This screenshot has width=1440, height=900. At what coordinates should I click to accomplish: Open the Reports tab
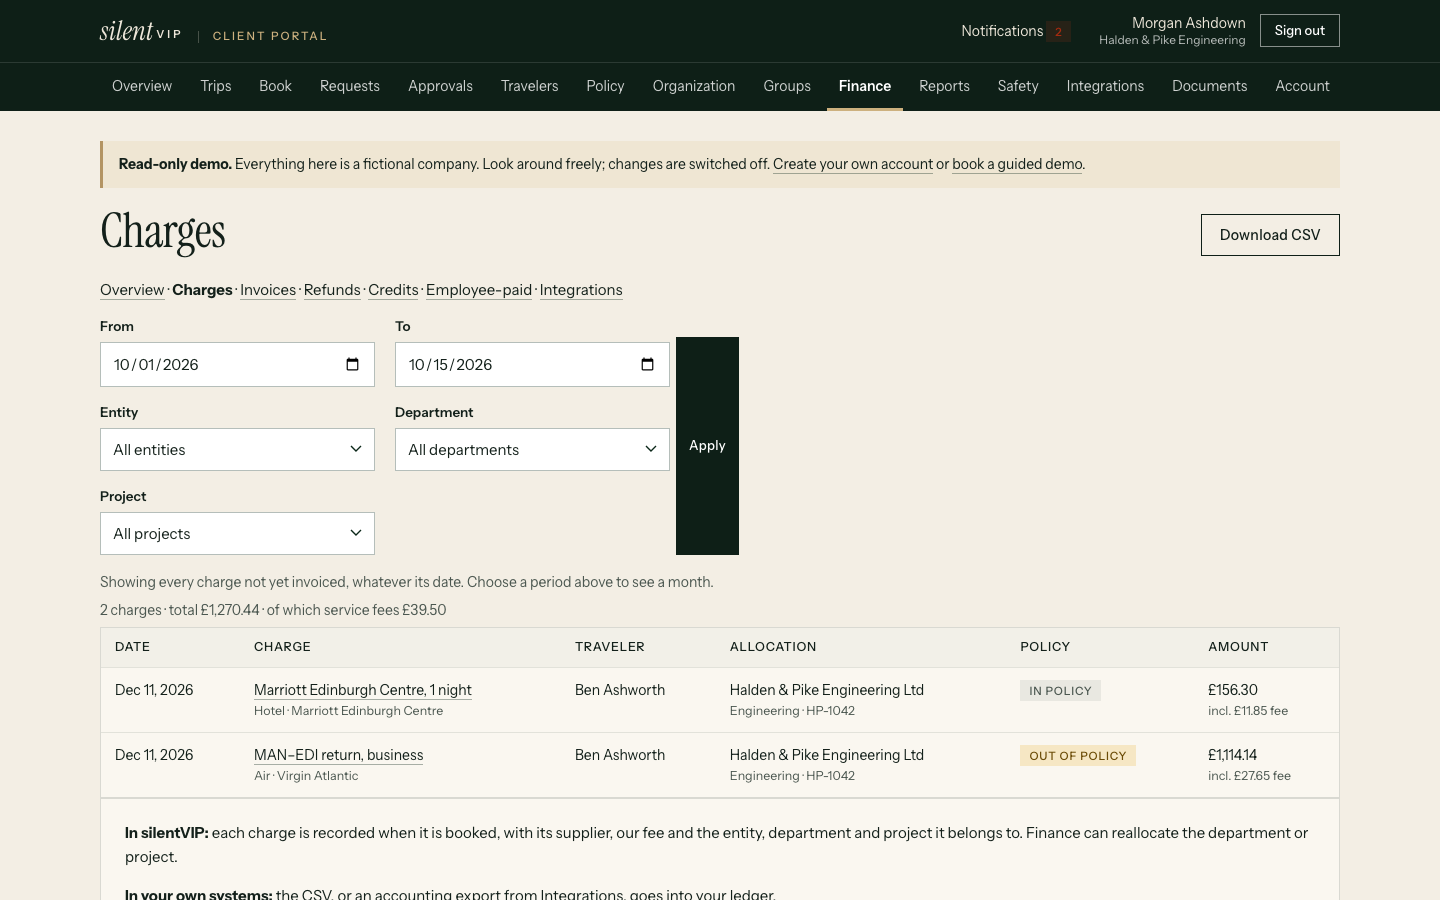[945, 86]
